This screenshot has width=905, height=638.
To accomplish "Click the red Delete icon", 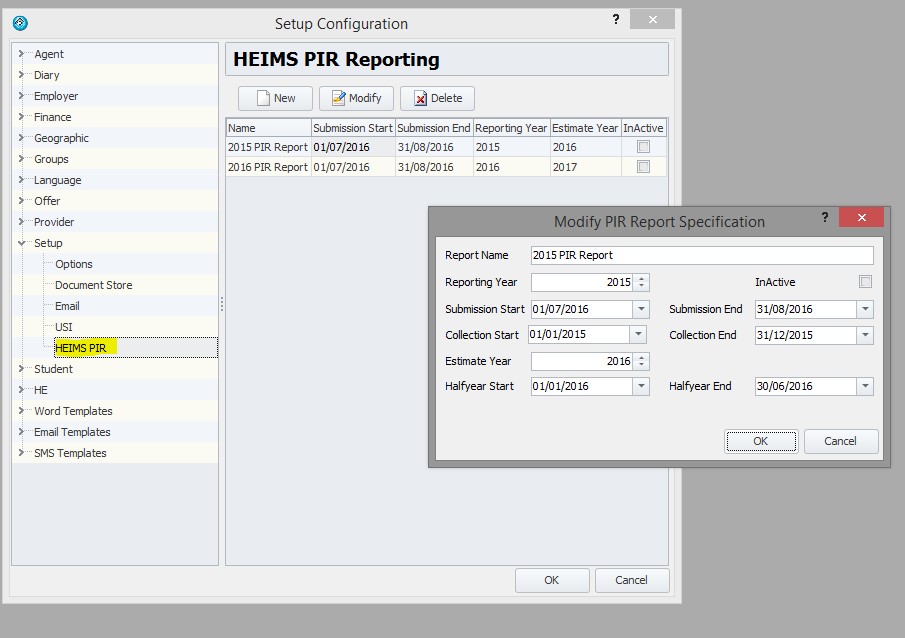I will (x=421, y=98).
